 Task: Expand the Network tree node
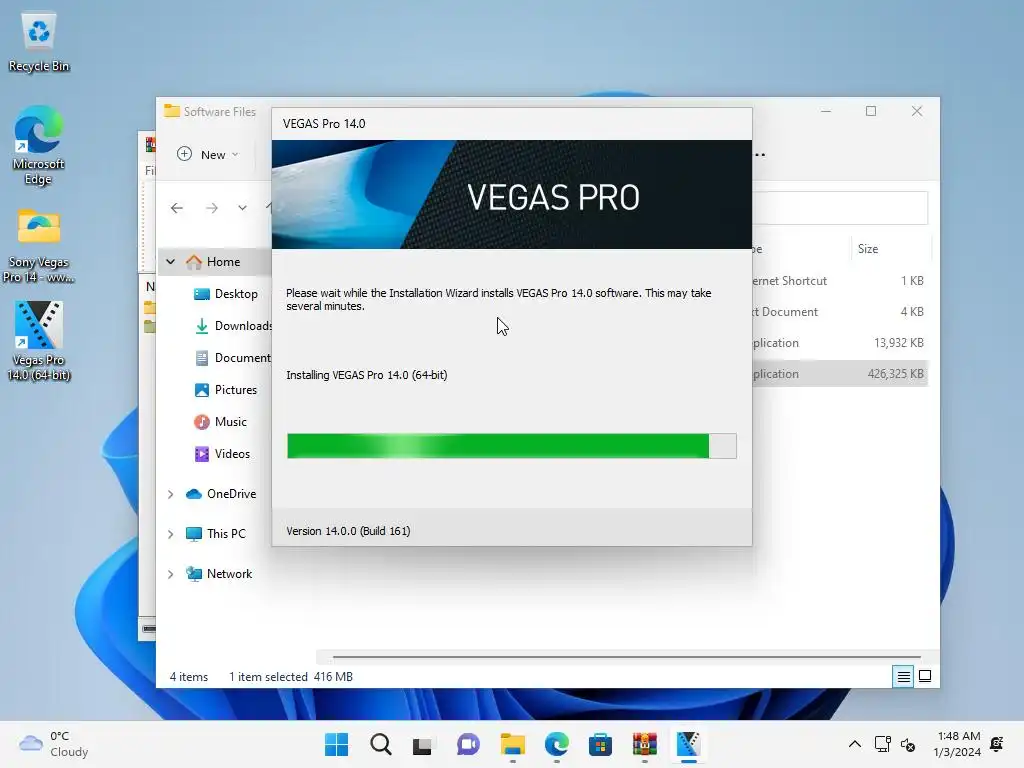pyautogui.click(x=170, y=574)
